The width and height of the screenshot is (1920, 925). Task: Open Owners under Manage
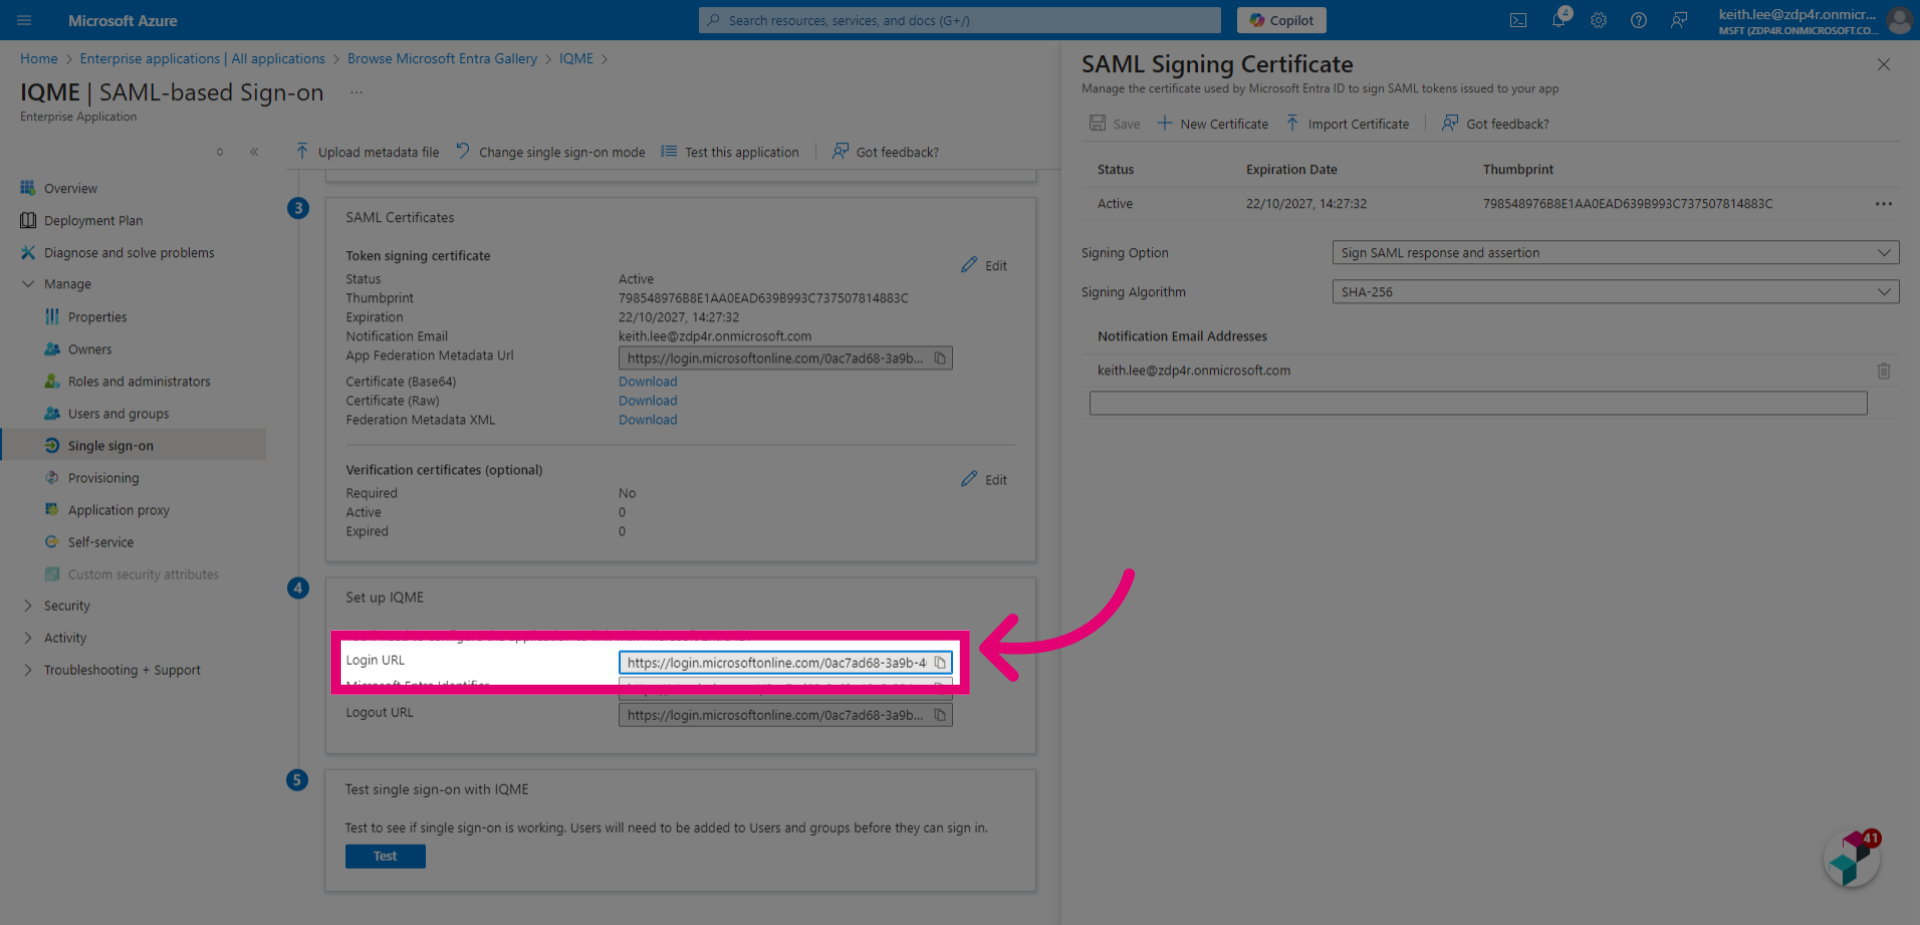(89, 349)
